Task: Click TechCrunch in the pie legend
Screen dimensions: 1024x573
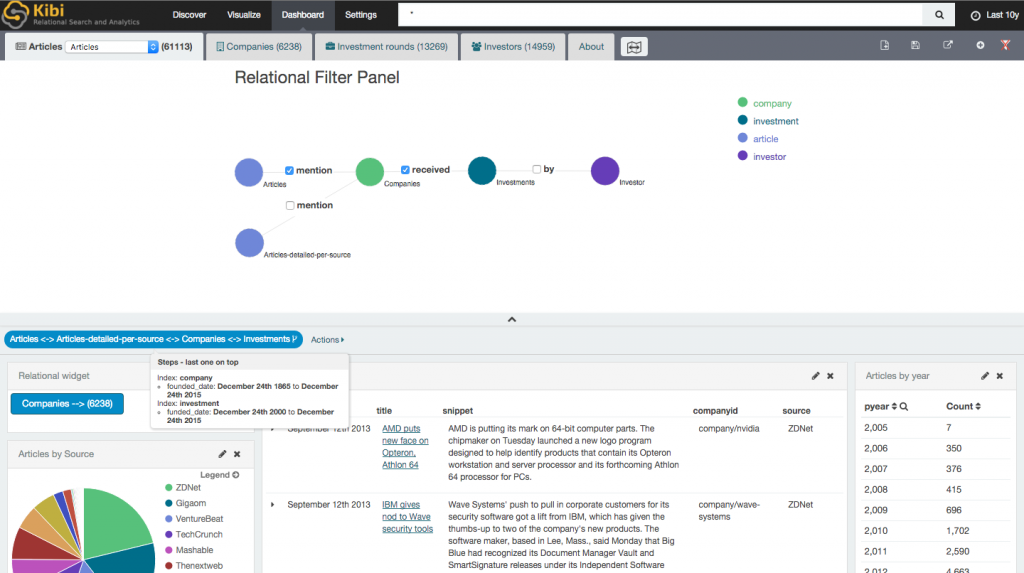Action: point(193,534)
